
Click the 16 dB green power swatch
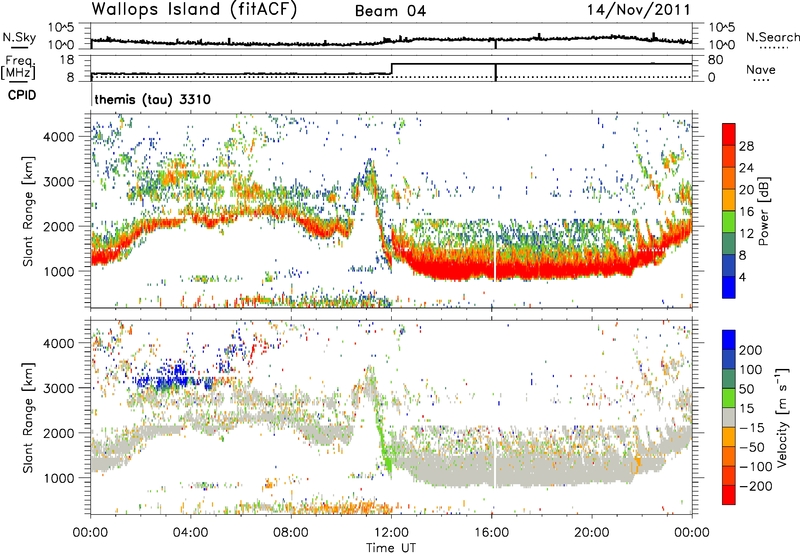[729, 222]
